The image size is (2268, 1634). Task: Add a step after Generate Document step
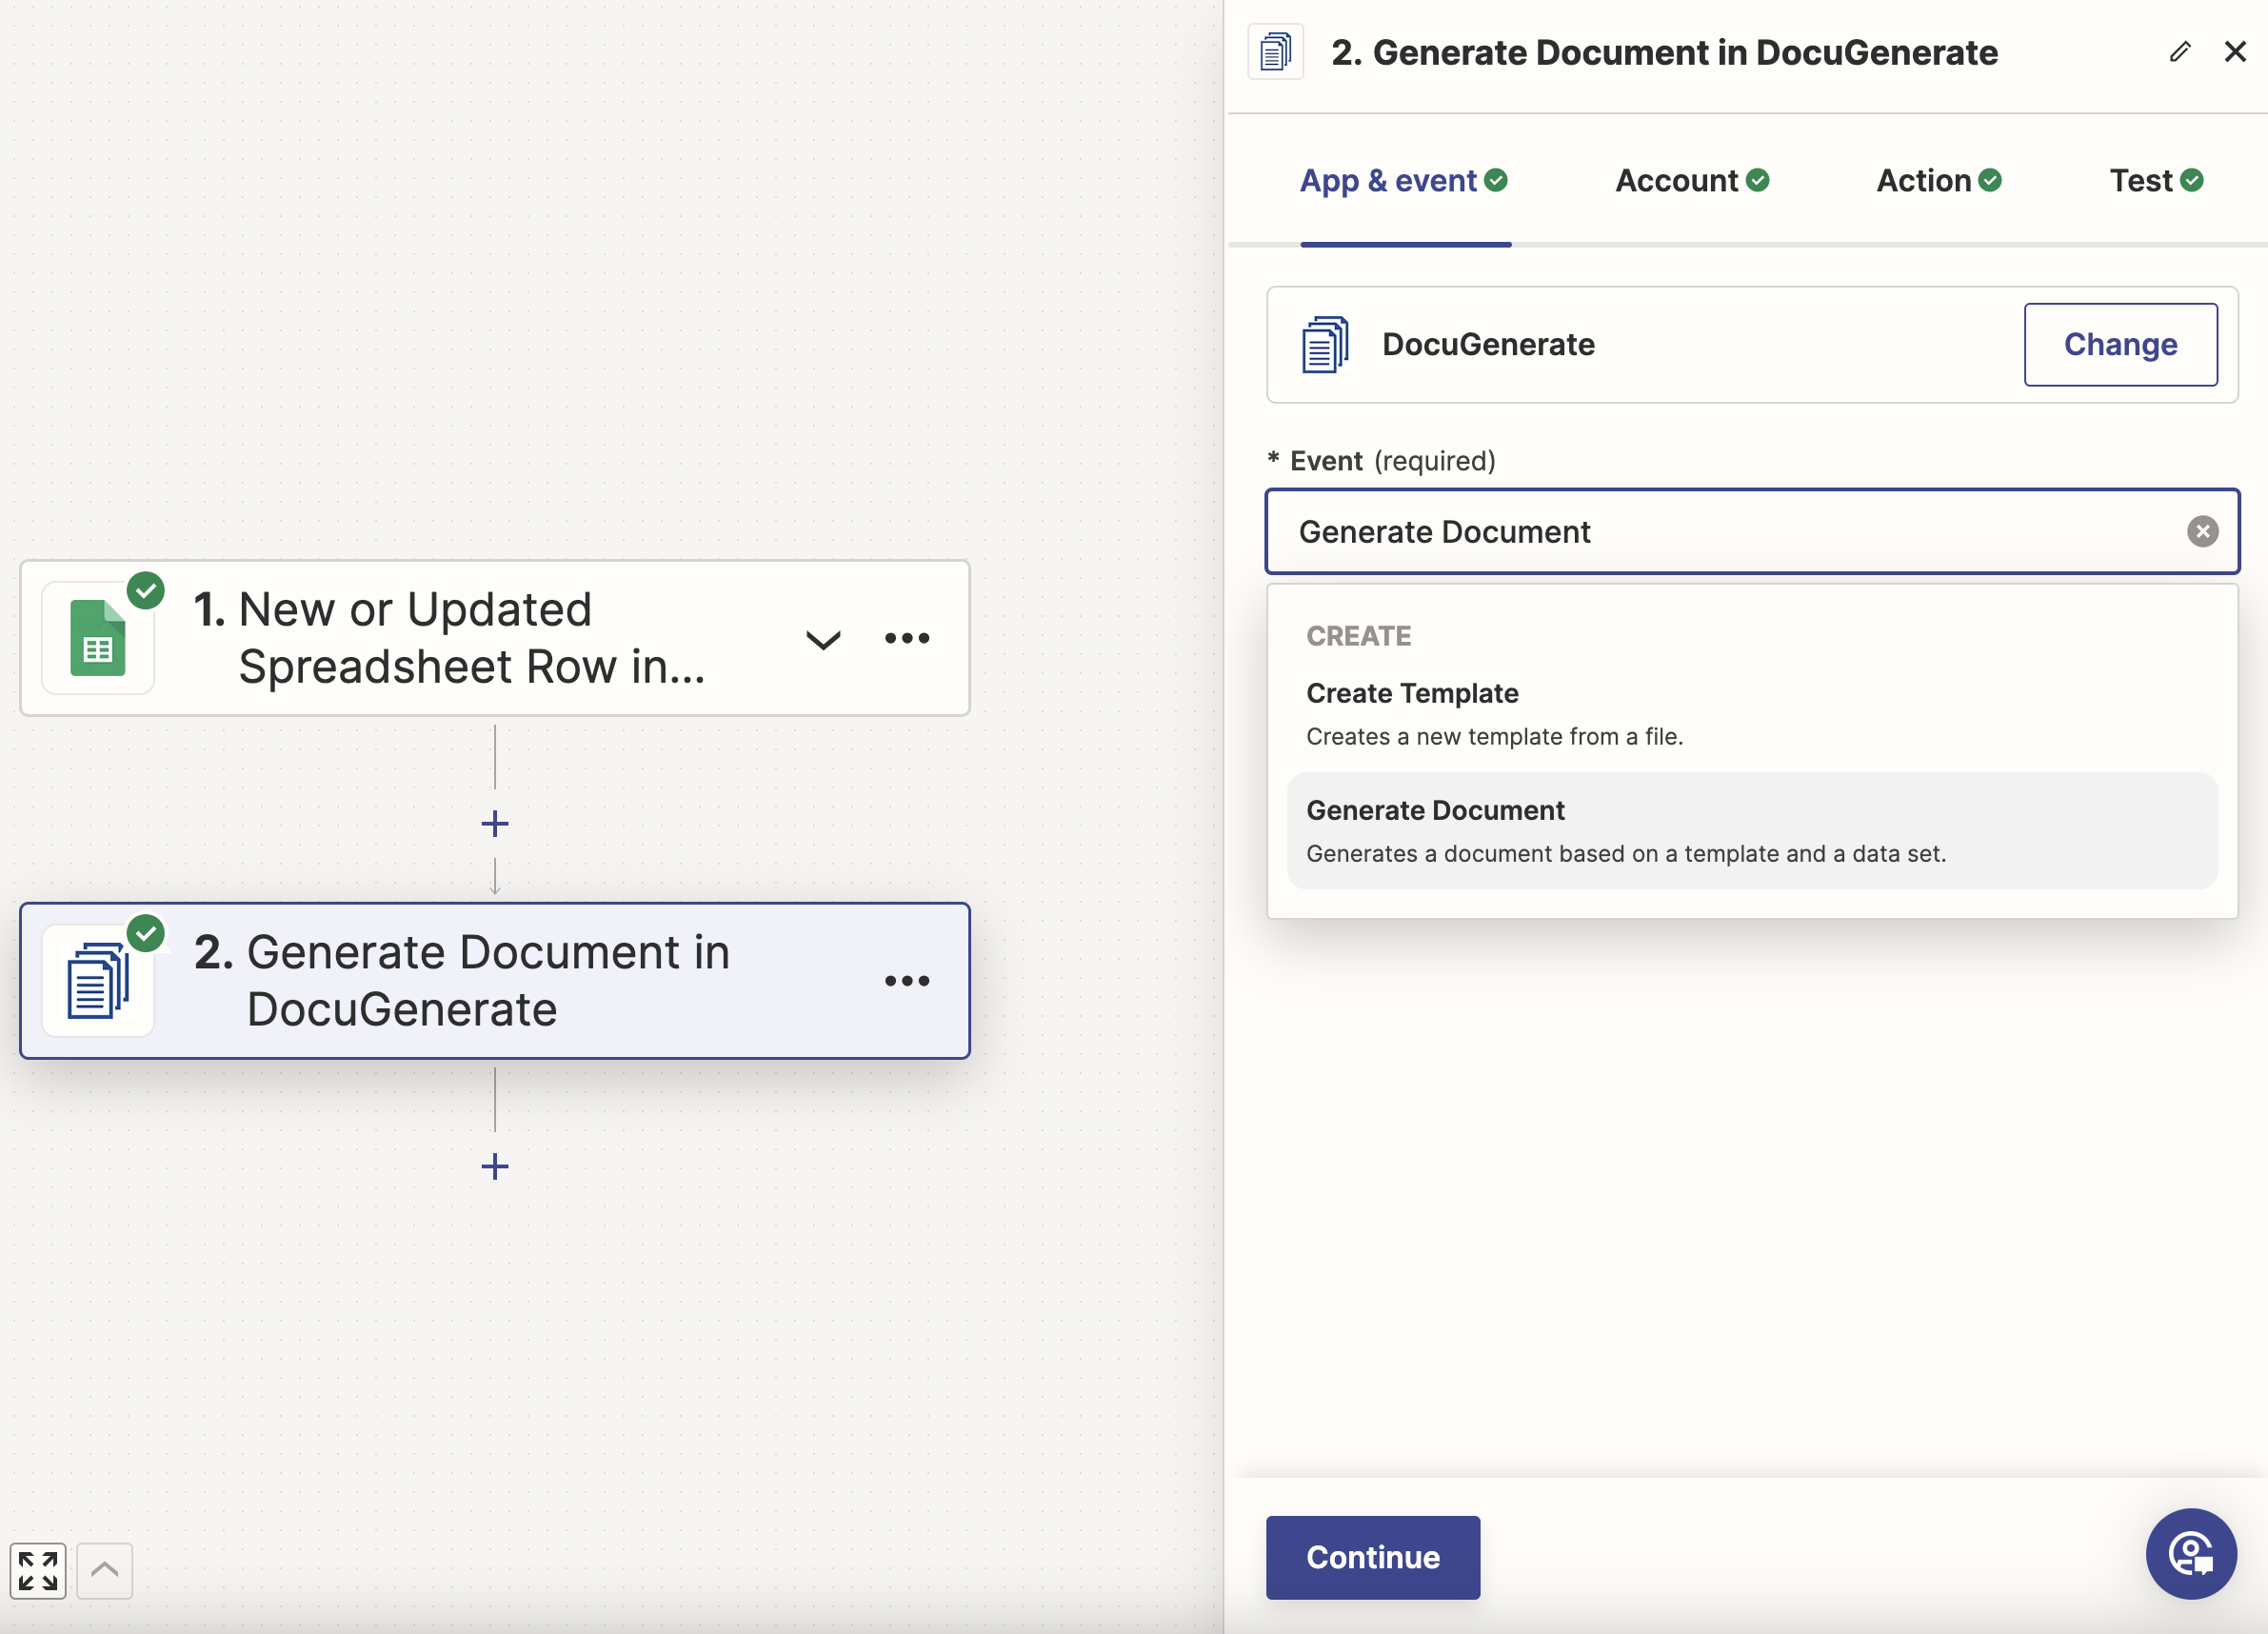(x=495, y=1166)
